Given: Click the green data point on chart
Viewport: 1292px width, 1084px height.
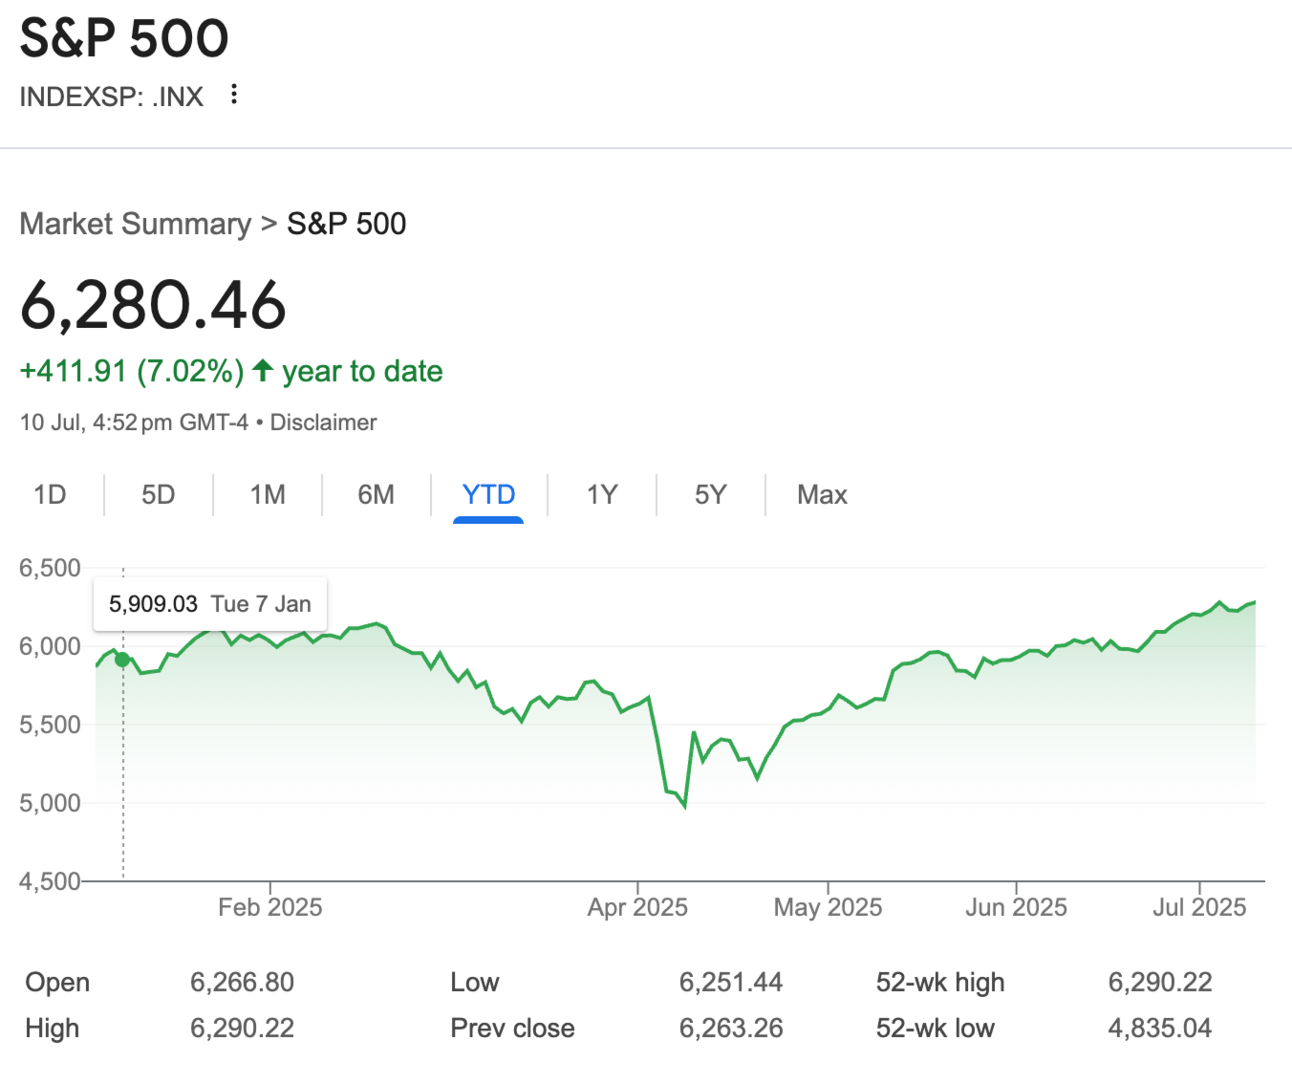Looking at the screenshot, I should coord(123,659).
